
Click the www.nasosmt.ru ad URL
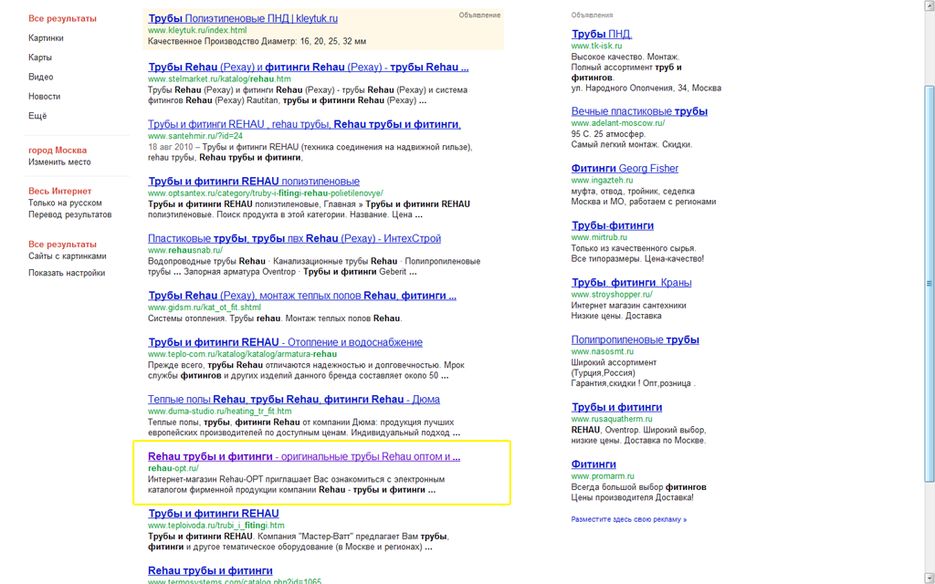tap(602, 351)
